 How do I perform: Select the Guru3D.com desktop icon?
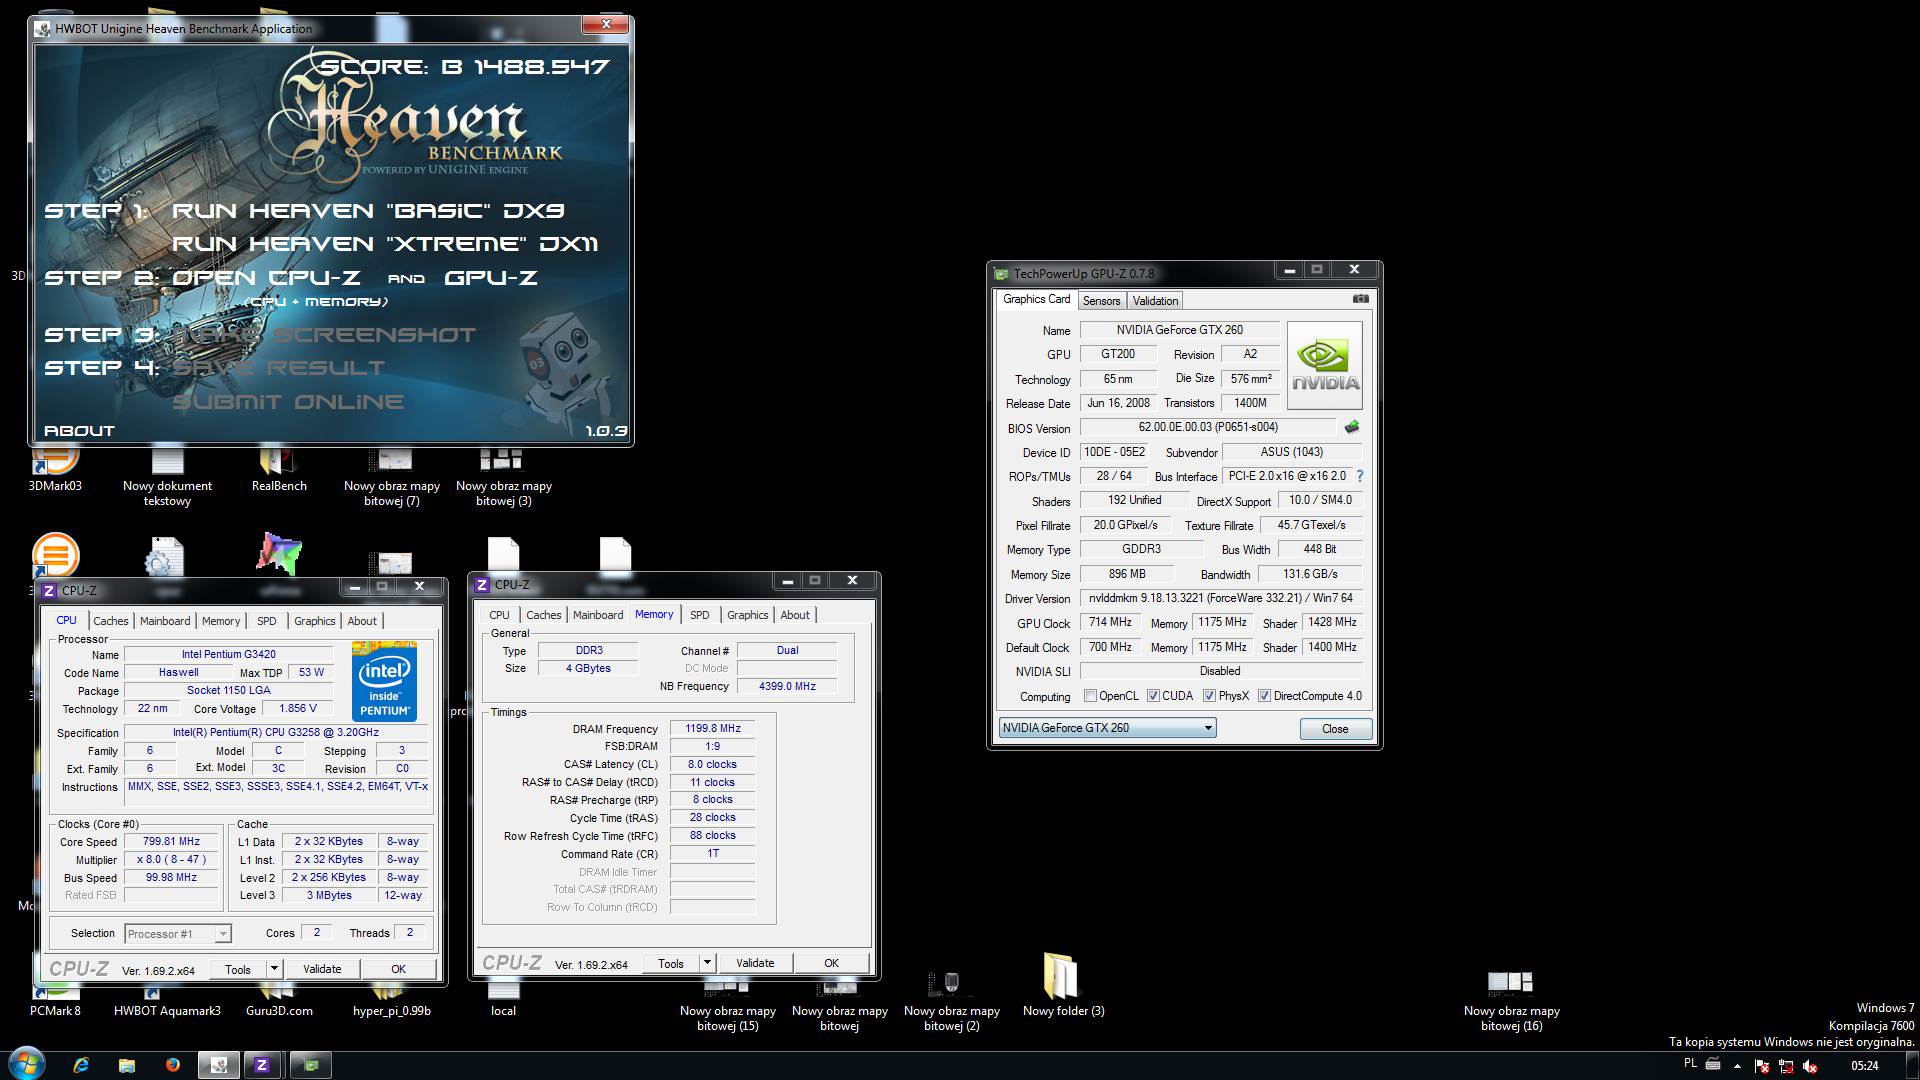(x=279, y=1002)
